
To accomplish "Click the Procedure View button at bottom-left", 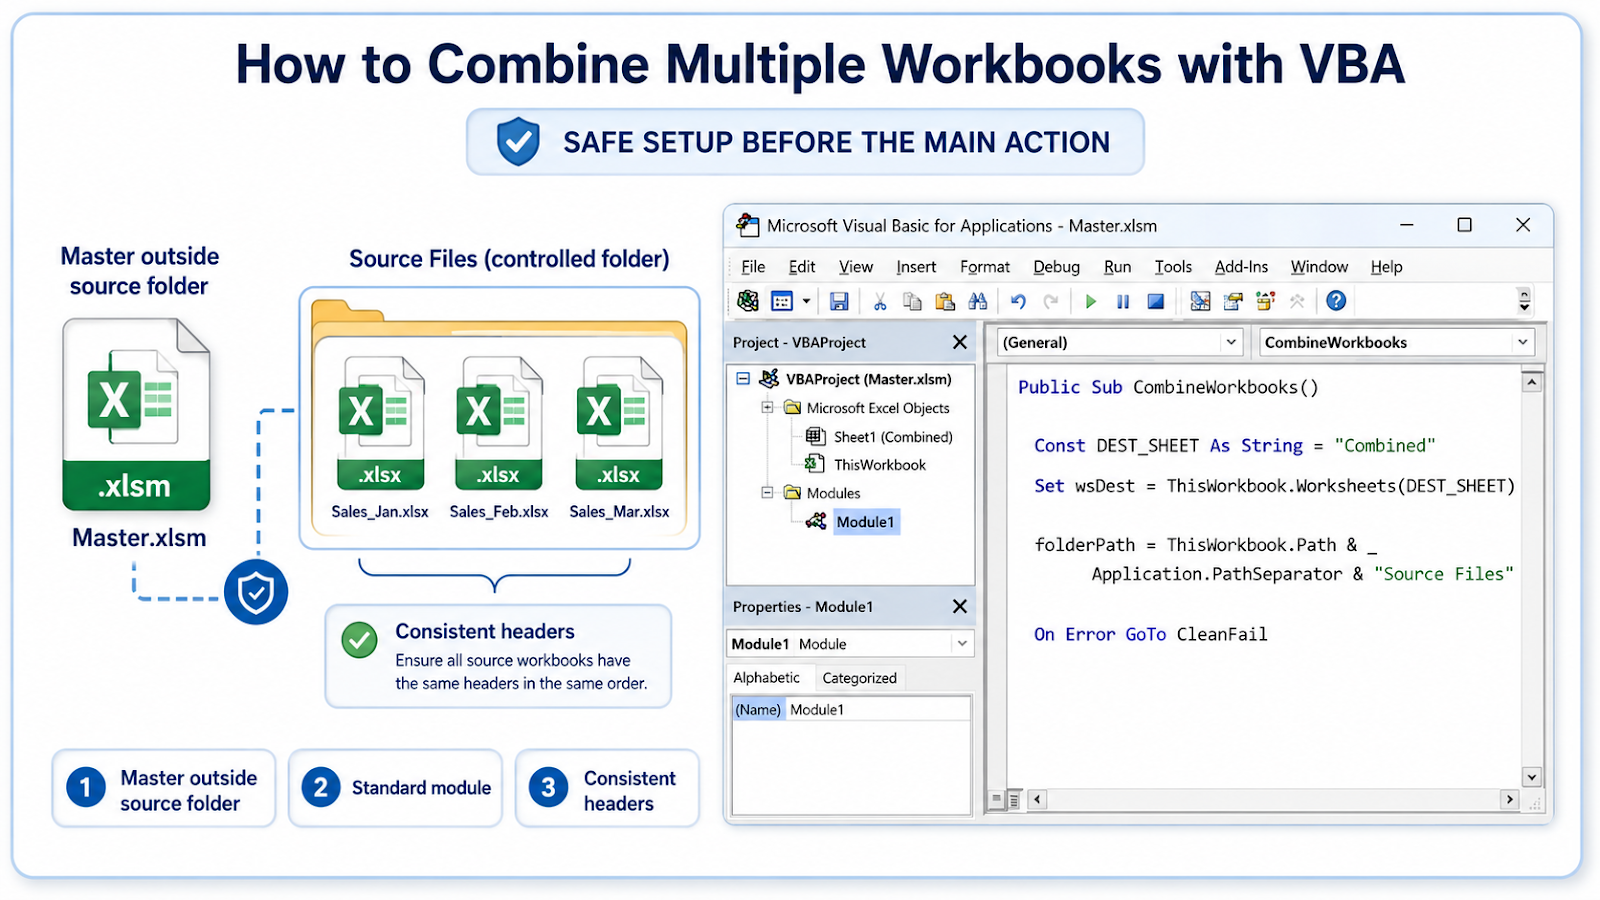I will click(x=996, y=800).
